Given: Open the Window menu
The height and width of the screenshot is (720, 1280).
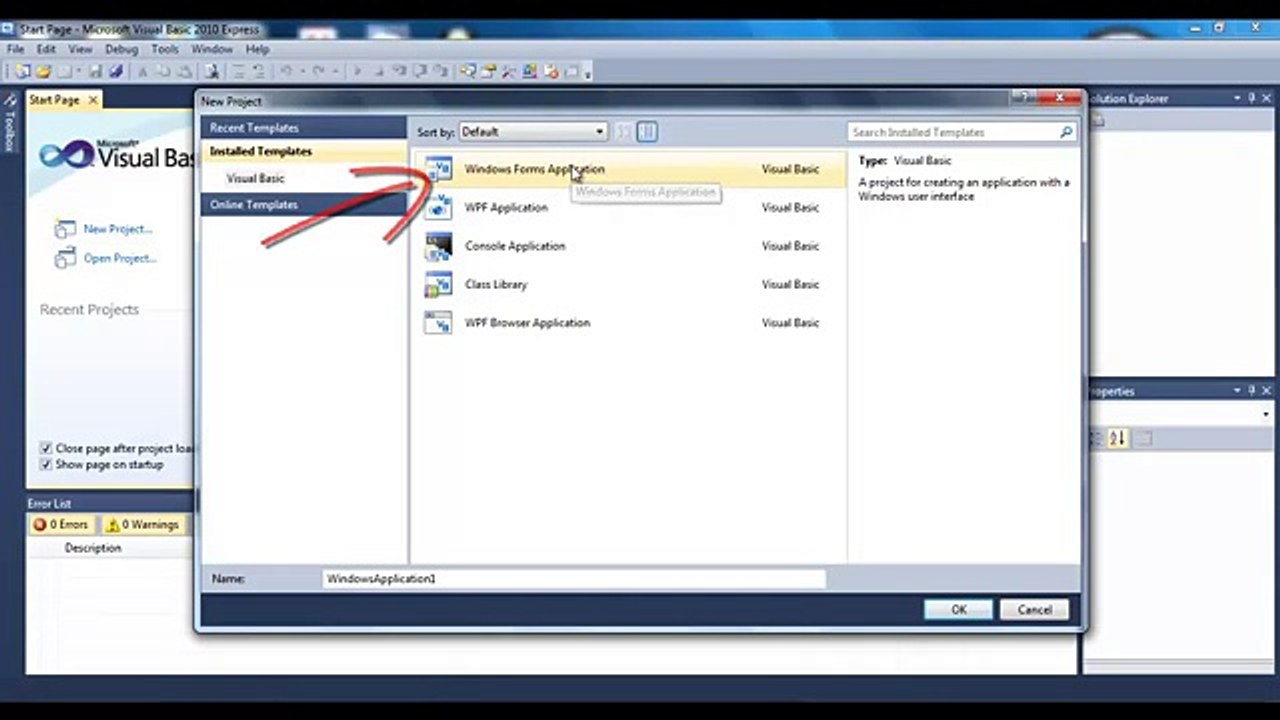Looking at the screenshot, I should 212,49.
